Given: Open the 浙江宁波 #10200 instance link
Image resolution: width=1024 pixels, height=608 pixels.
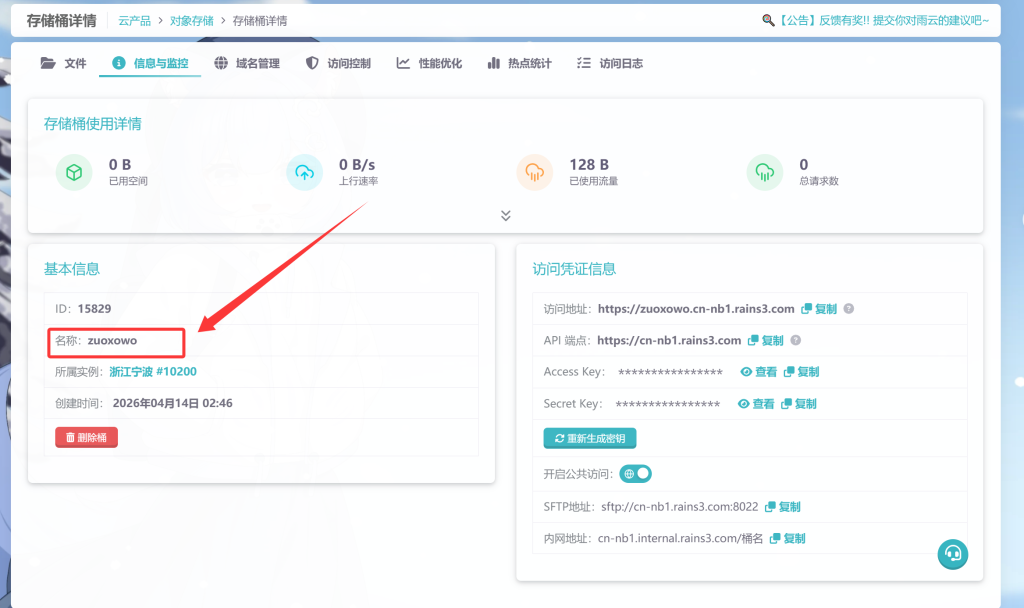Looking at the screenshot, I should pyautogui.click(x=153, y=372).
